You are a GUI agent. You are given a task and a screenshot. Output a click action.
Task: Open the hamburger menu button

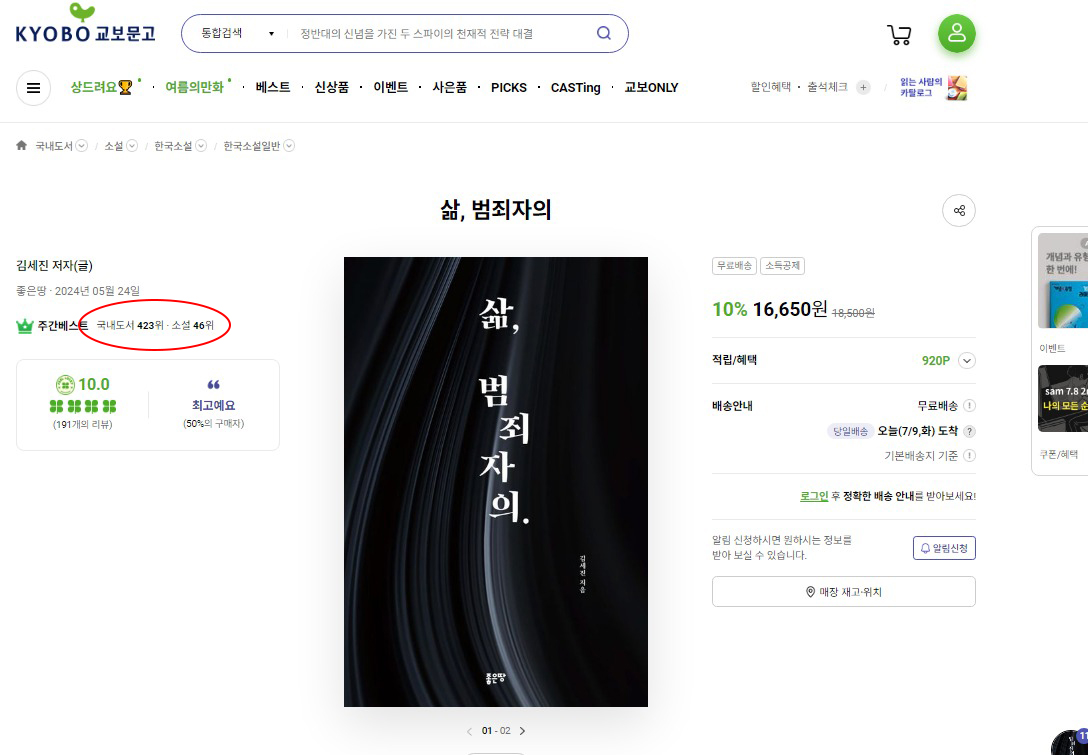pos(33,88)
